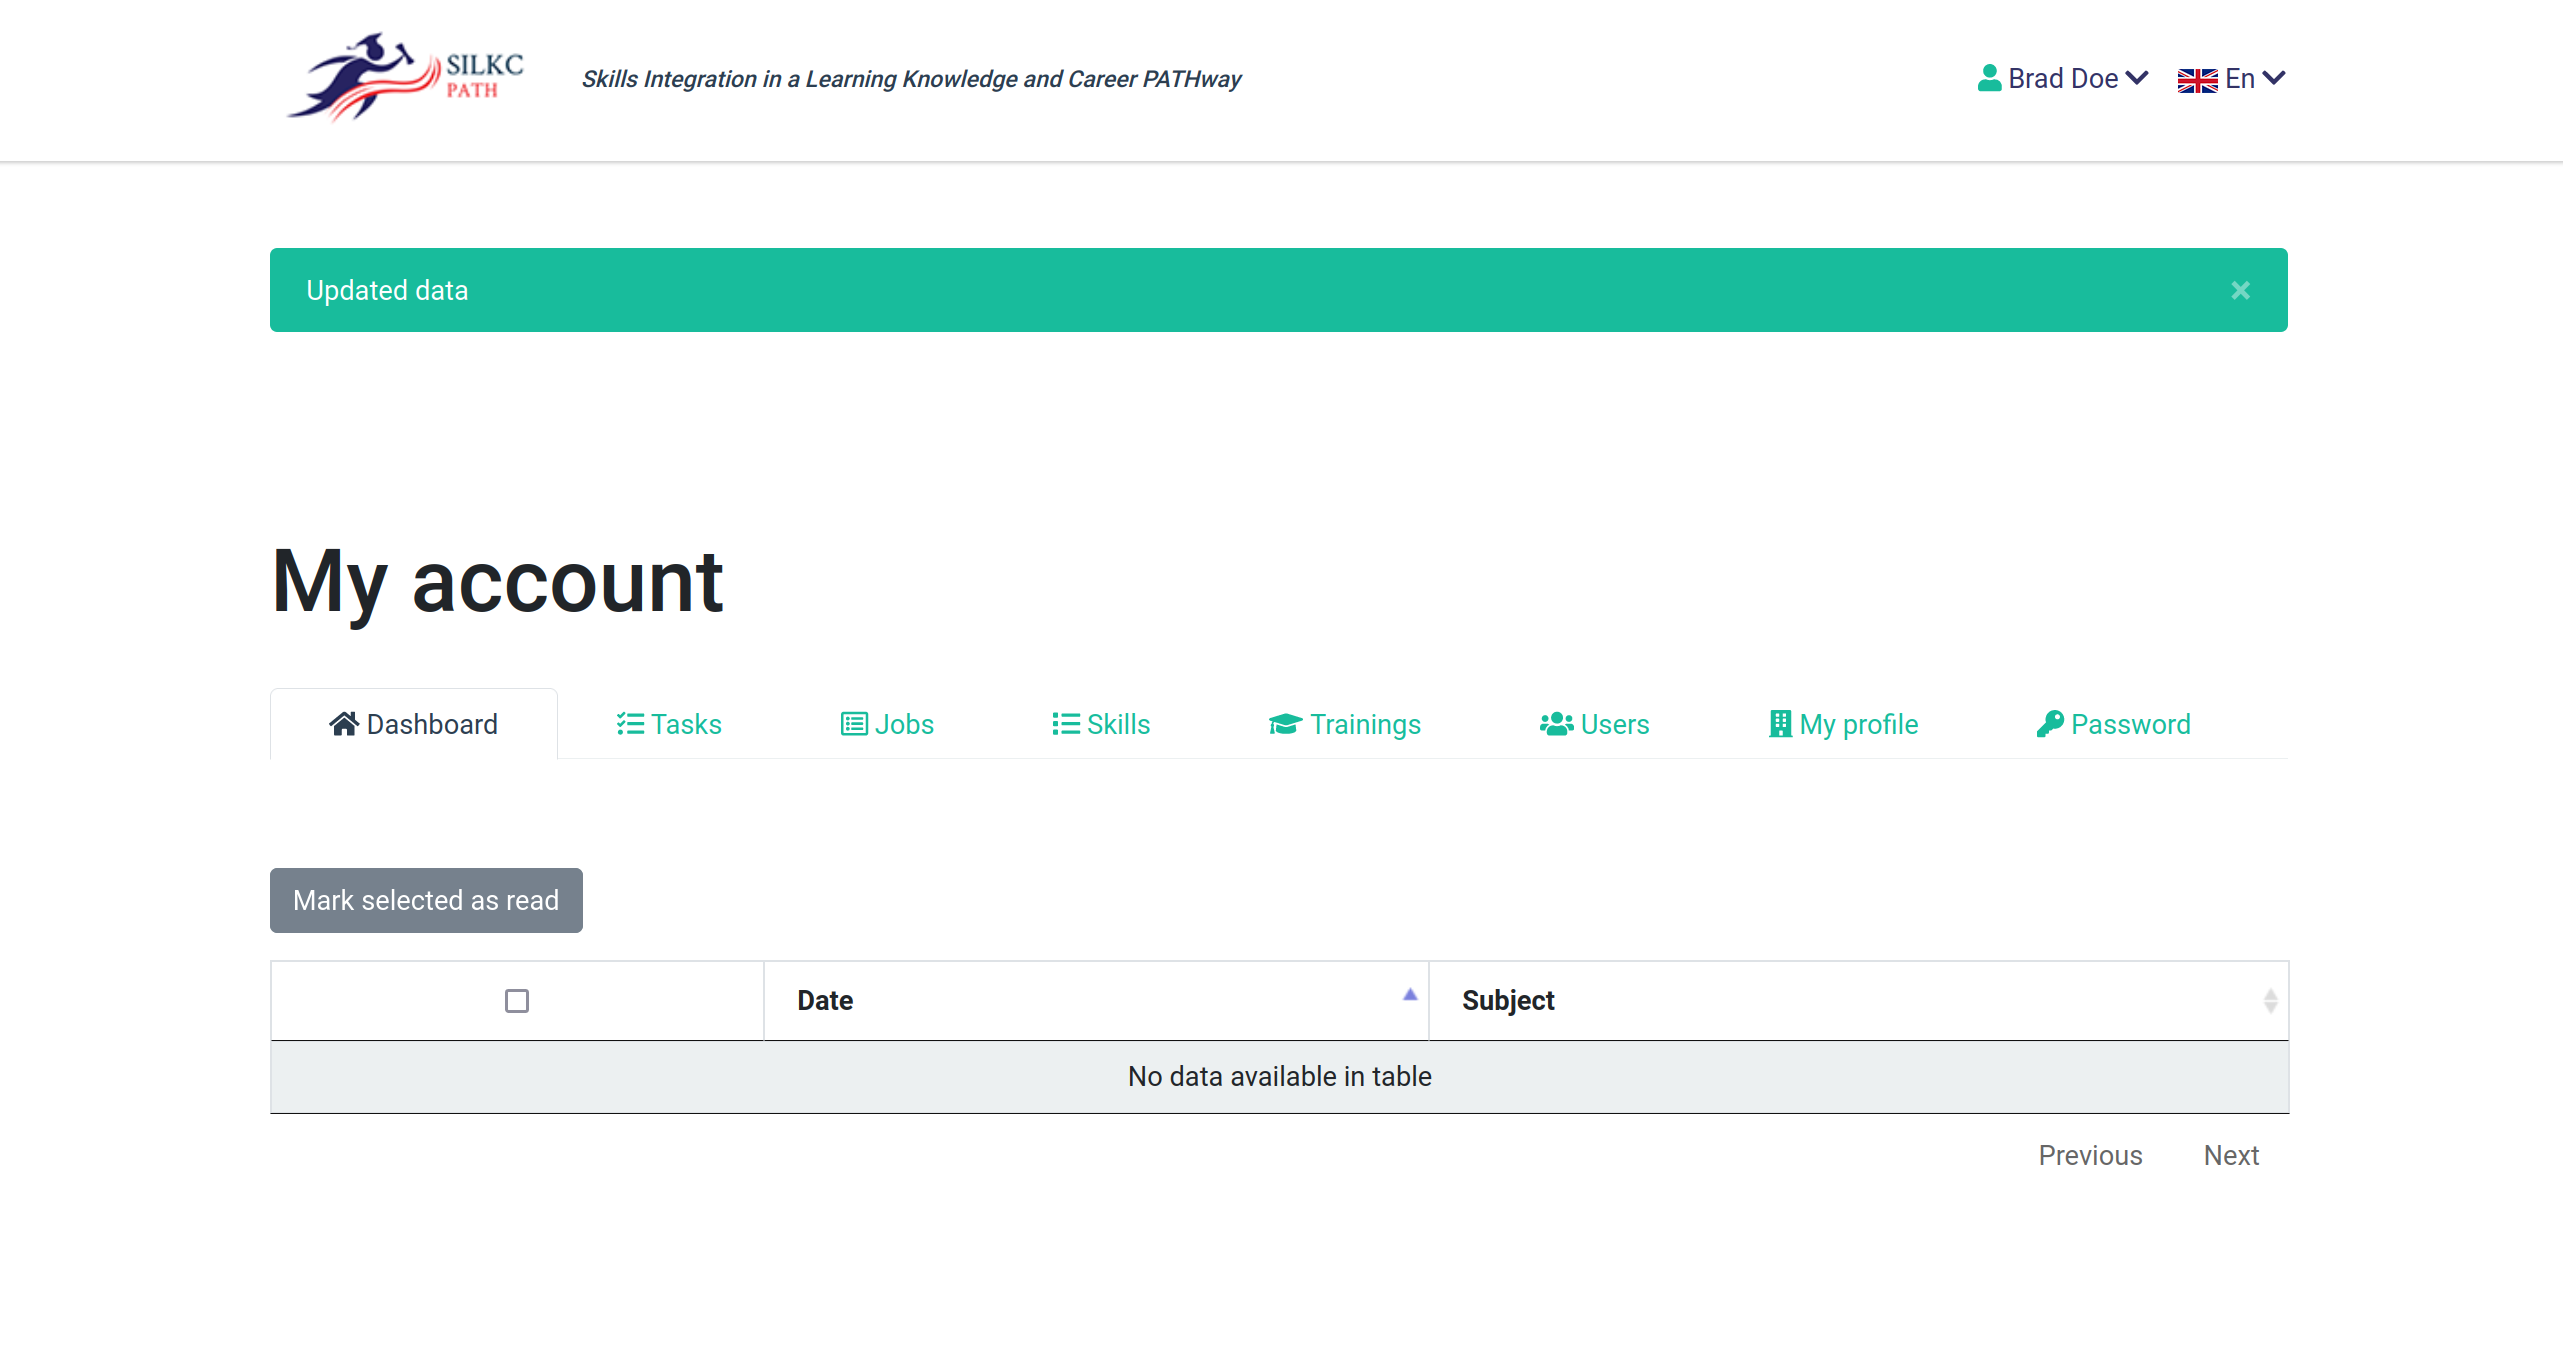The height and width of the screenshot is (1369, 2563).
Task: Click the ascending sort arrow on Date column
Action: click(1409, 994)
